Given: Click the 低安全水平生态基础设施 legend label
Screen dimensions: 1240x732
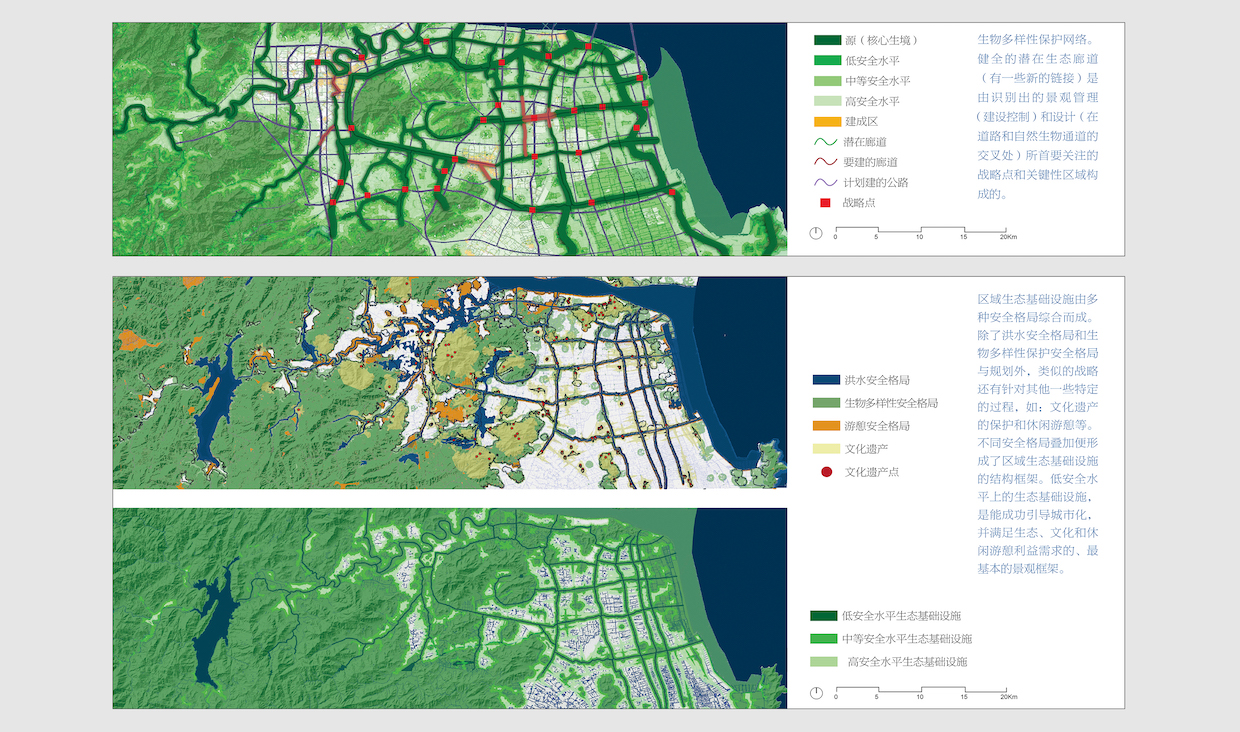Looking at the screenshot, I should (901, 616).
